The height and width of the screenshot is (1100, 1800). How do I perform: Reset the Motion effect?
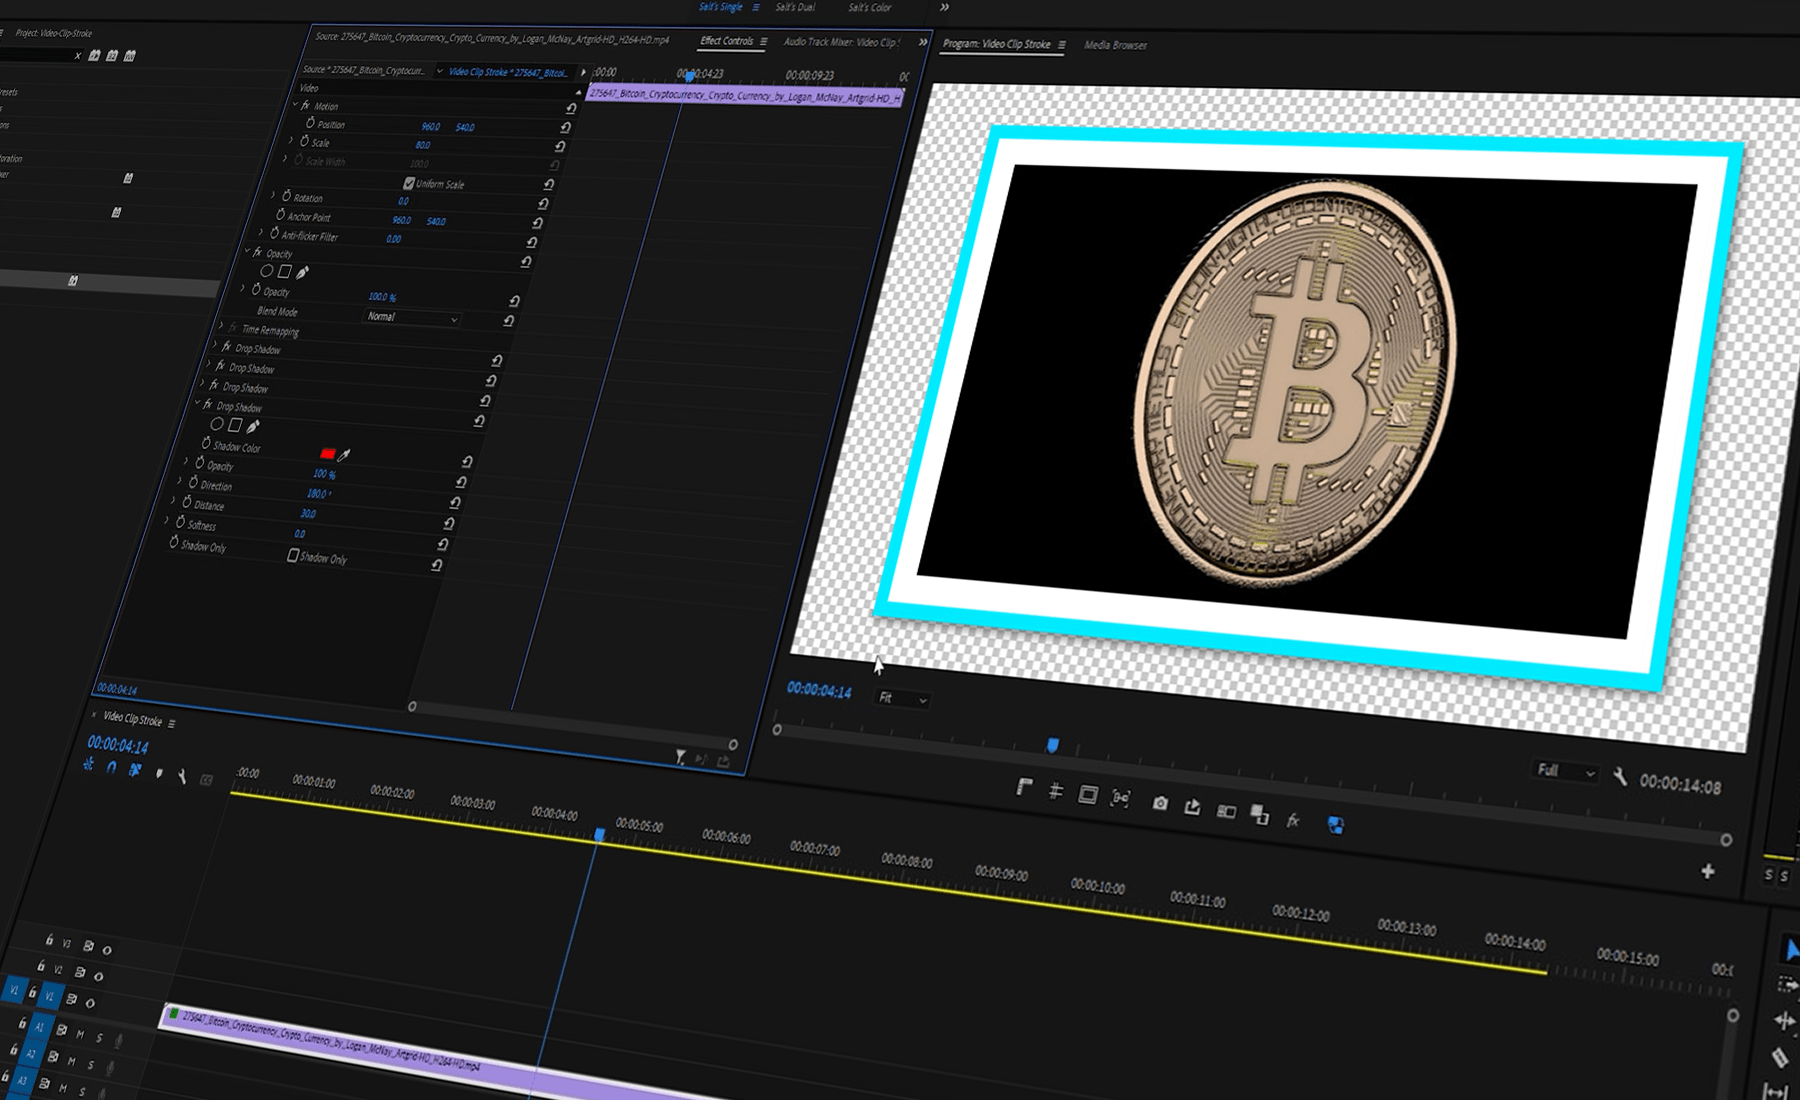(571, 108)
